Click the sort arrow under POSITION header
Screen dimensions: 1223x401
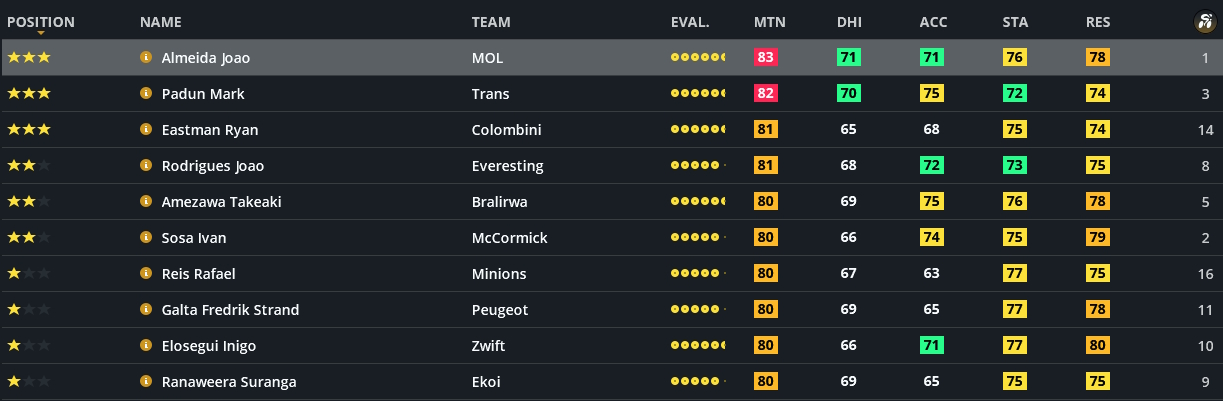[40, 34]
